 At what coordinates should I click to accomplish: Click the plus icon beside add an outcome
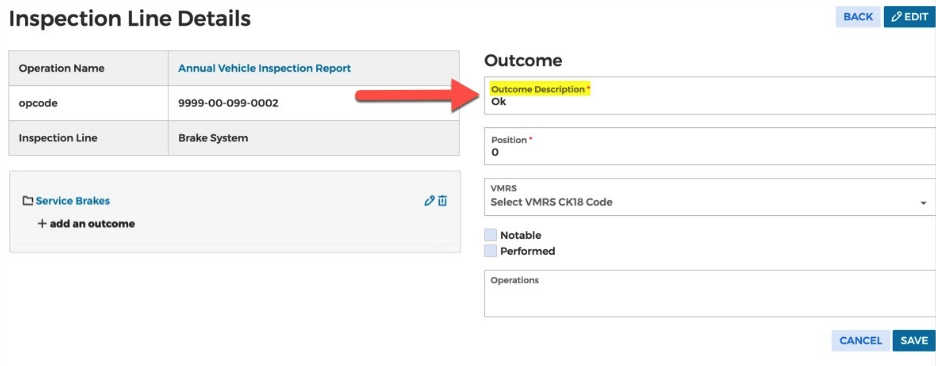[x=42, y=224]
